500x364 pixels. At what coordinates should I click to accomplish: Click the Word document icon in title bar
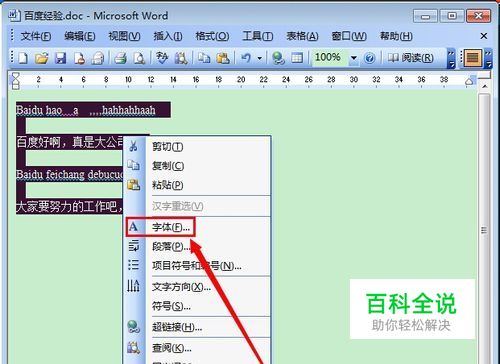click(x=14, y=15)
